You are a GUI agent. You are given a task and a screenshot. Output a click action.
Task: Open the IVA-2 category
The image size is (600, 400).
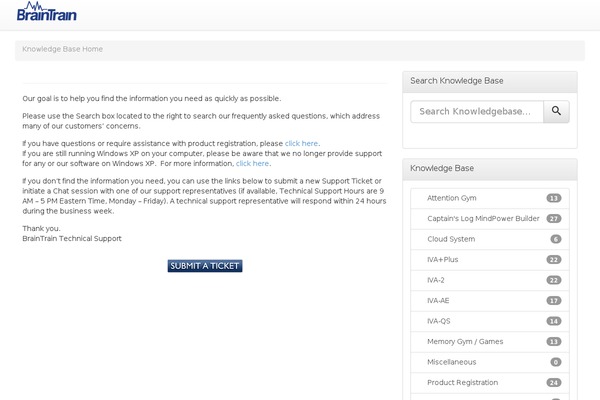click(x=490, y=280)
